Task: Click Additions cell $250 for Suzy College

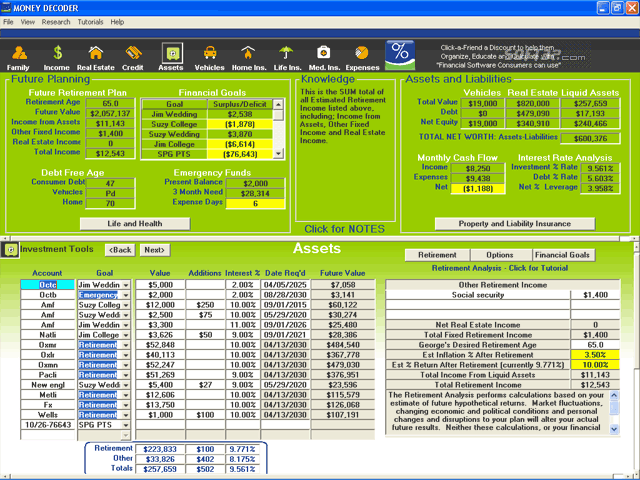Action: coord(205,305)
